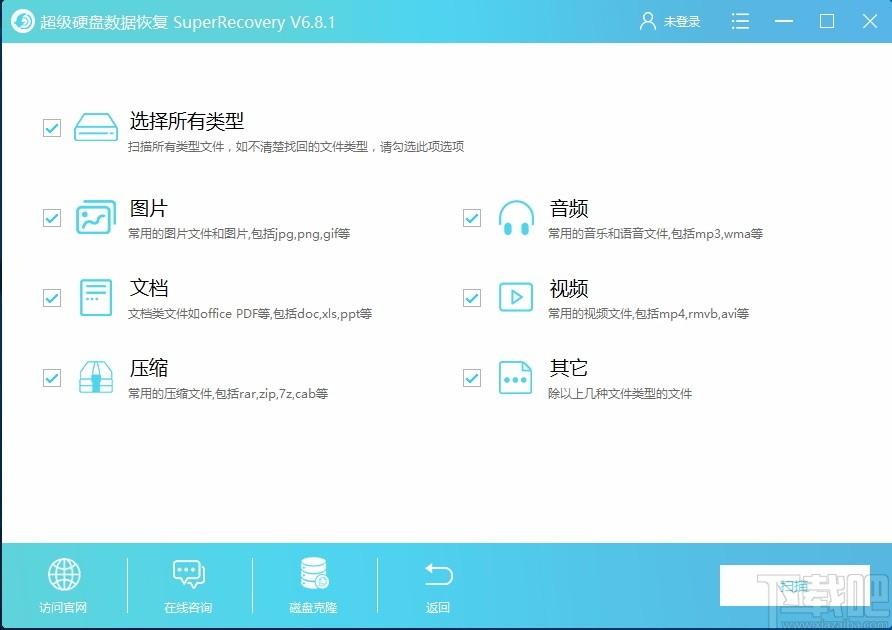The width and height of the screenshot is (892, 630).
Task: Open the user login icon (未登录)
Action: point(647,22)
